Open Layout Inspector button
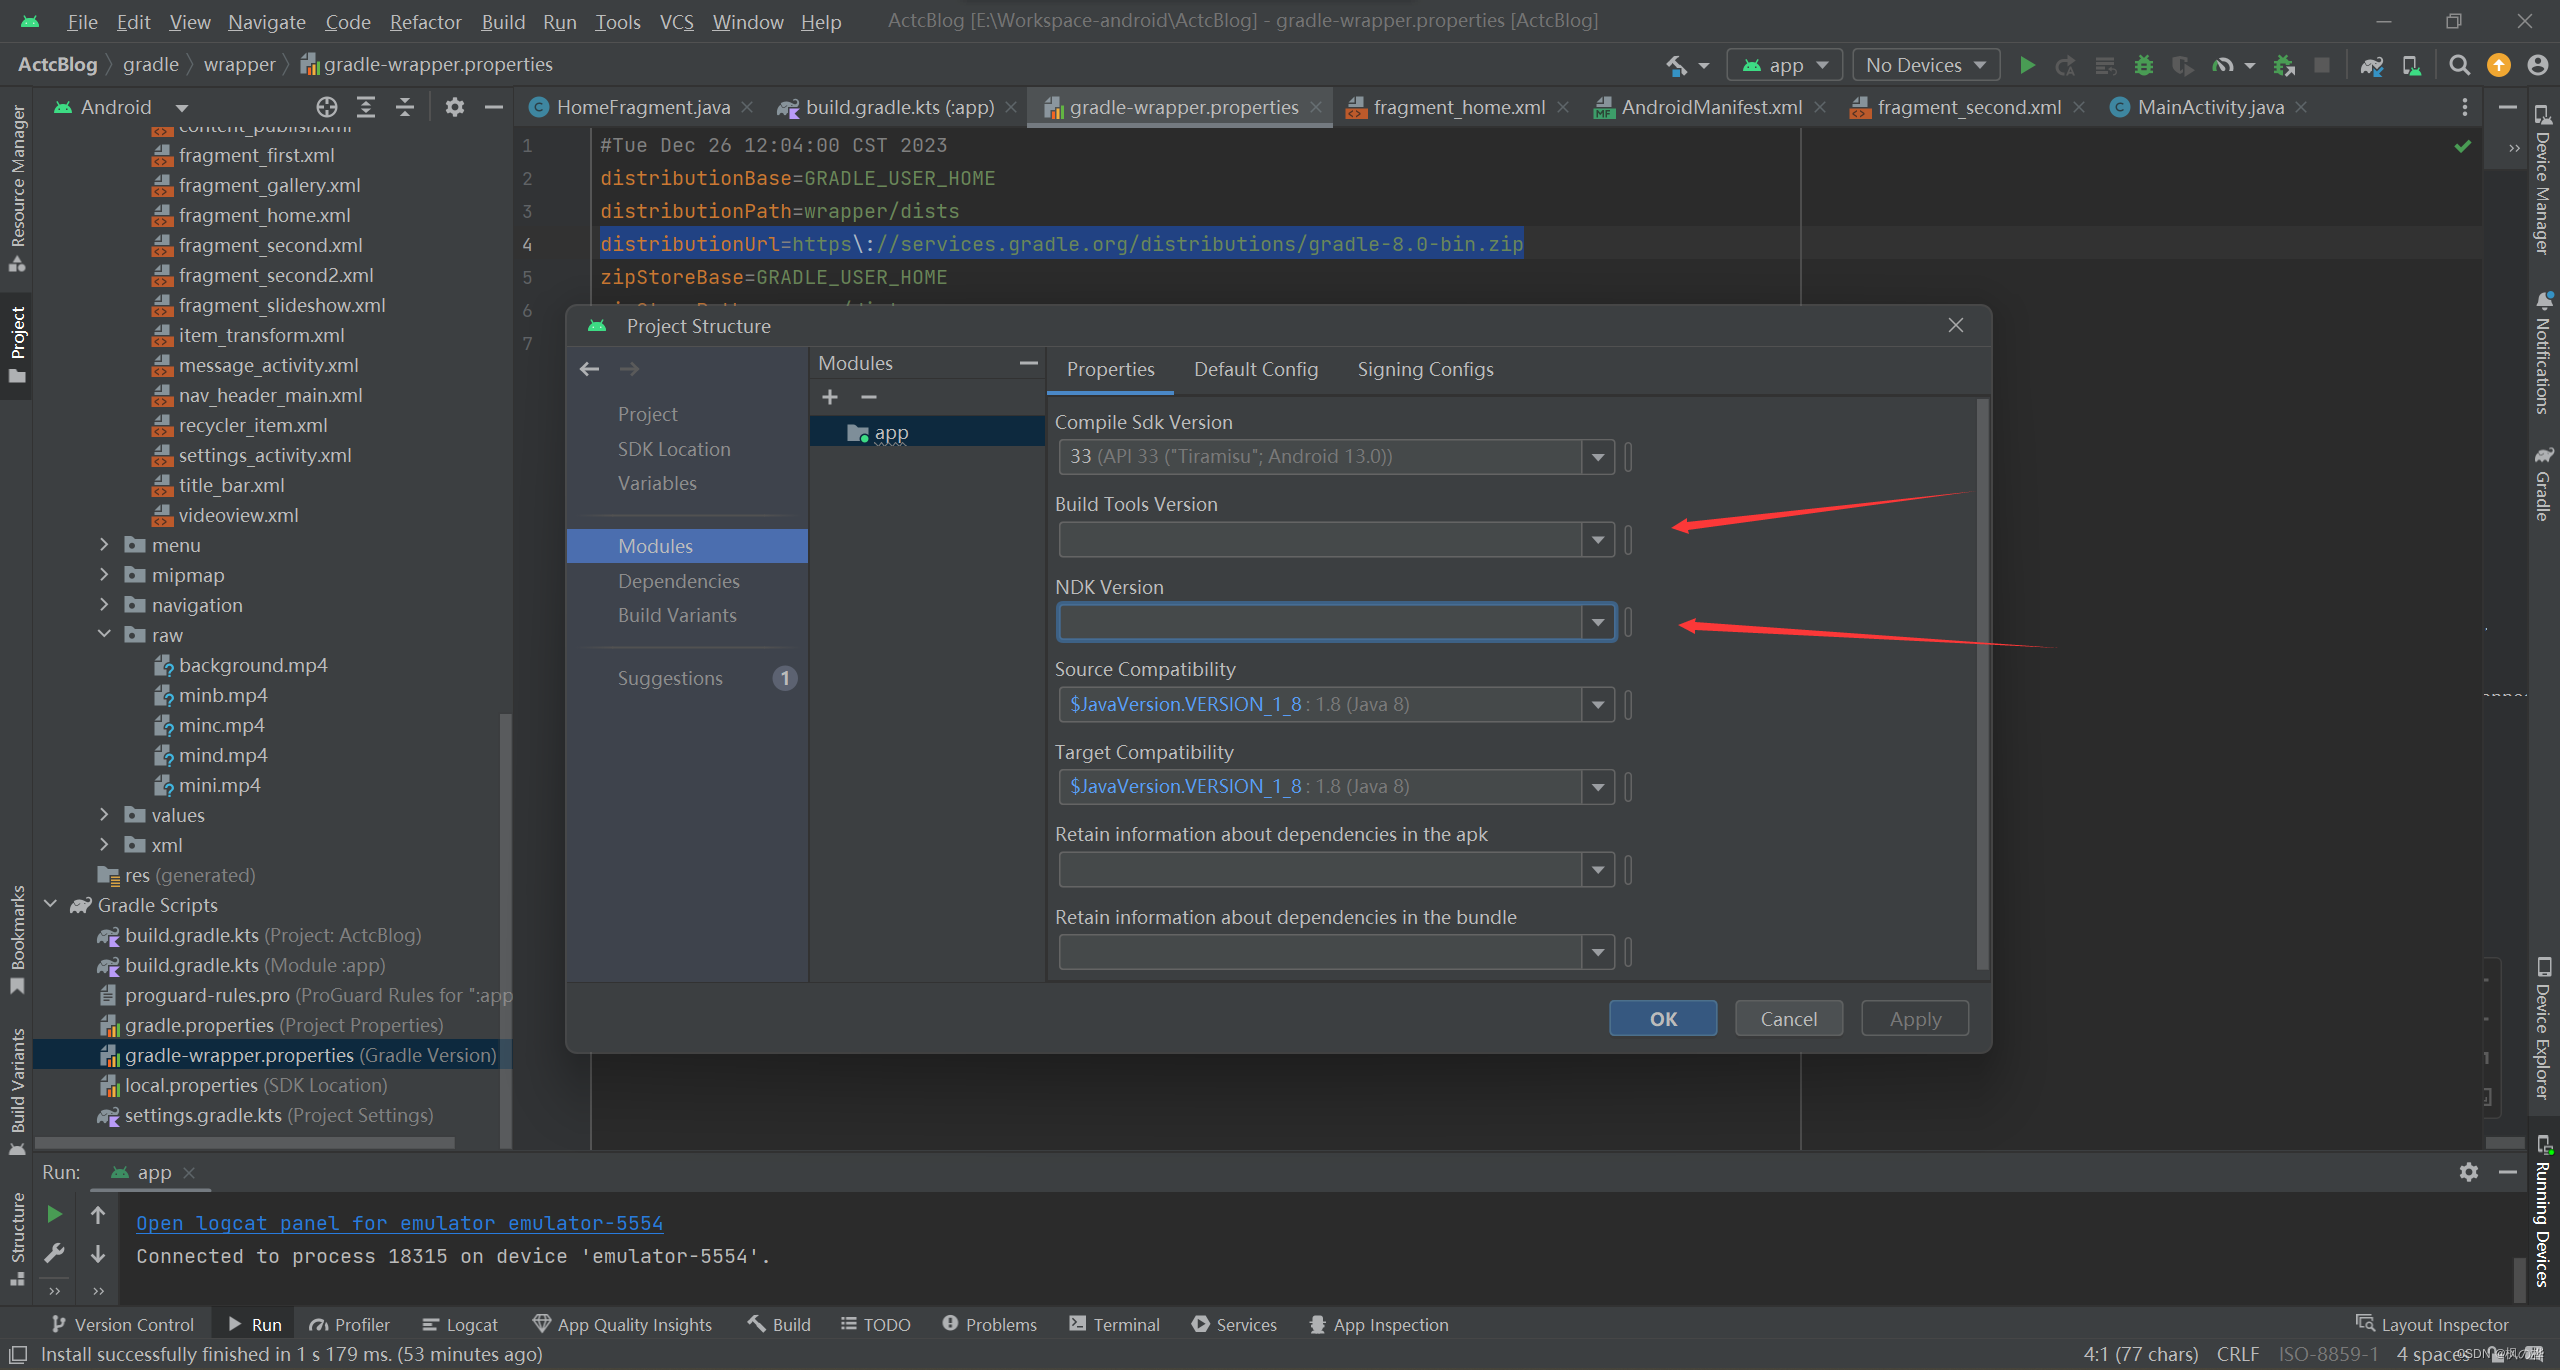Viewport: 2560px width, 1370px height. click(x=2432, y=1324)
